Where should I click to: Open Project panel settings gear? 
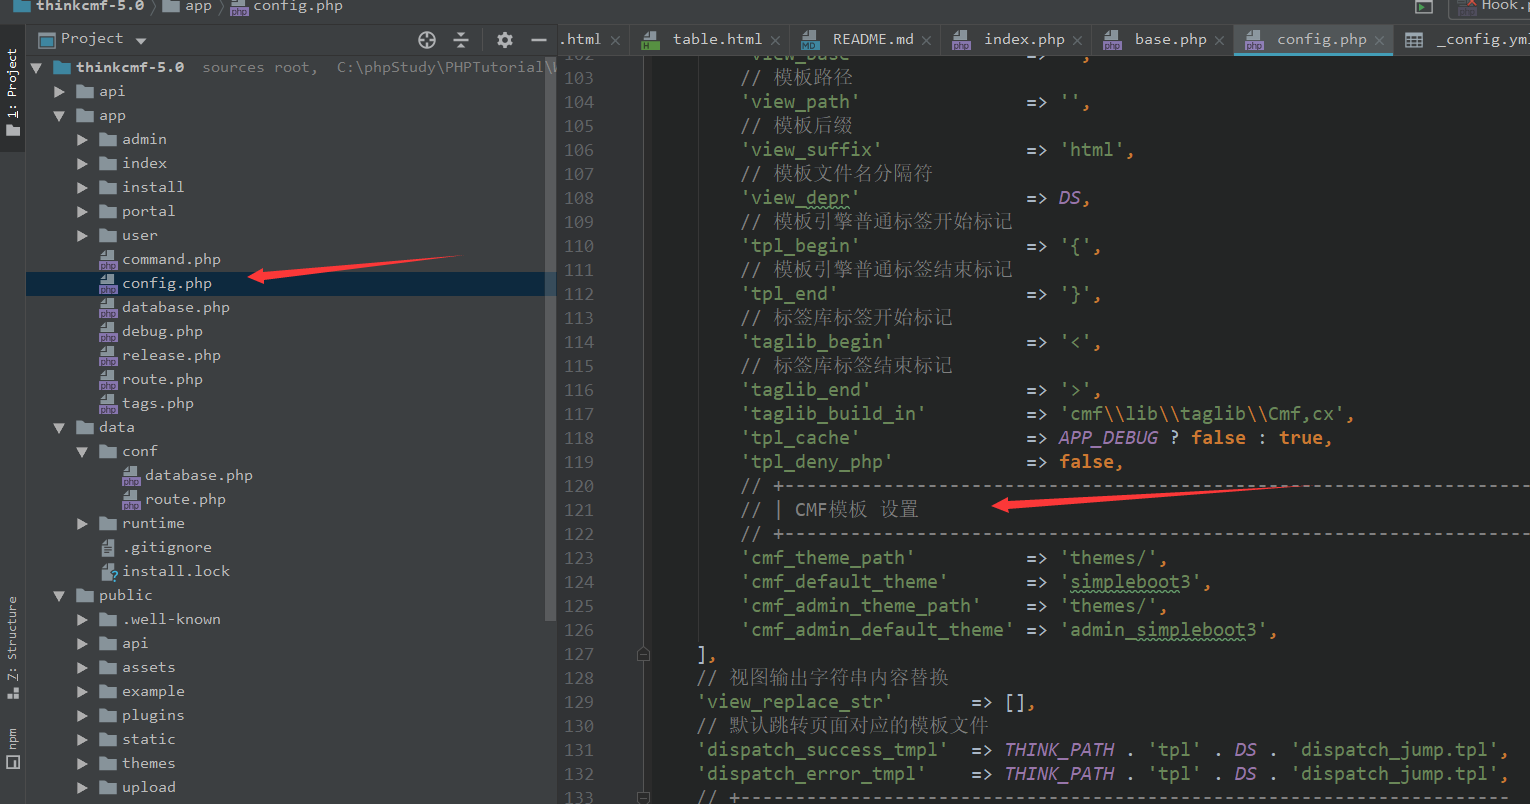pyautogui.click(x=505, y=40)
